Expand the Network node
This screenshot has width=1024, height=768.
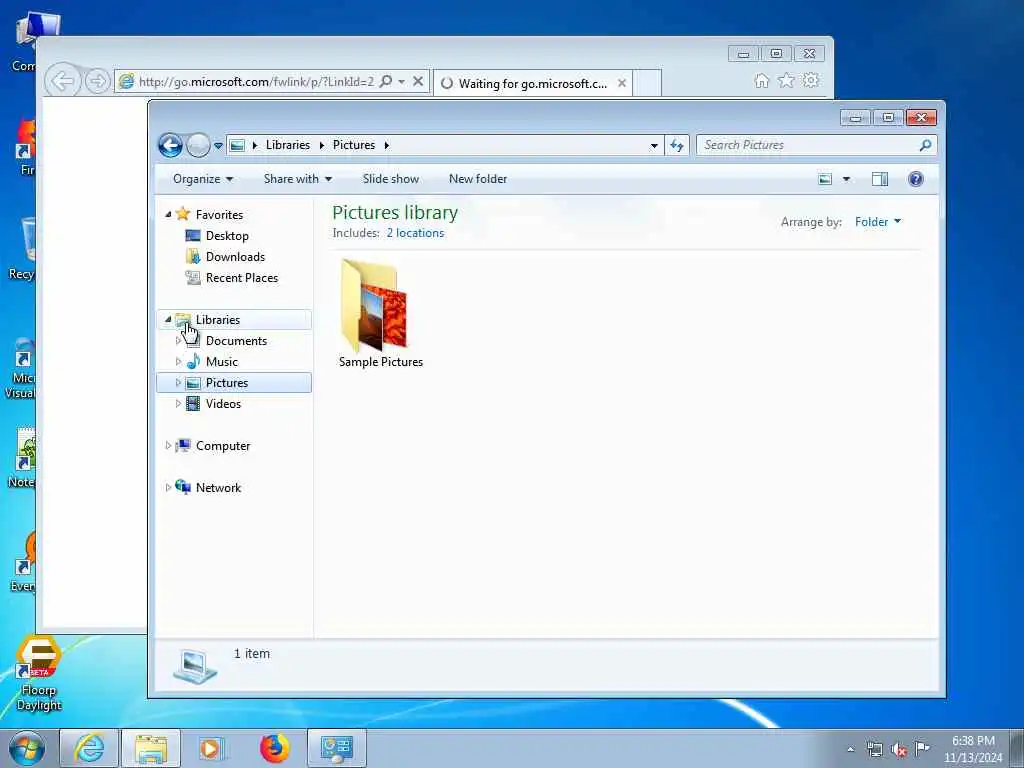168,487
